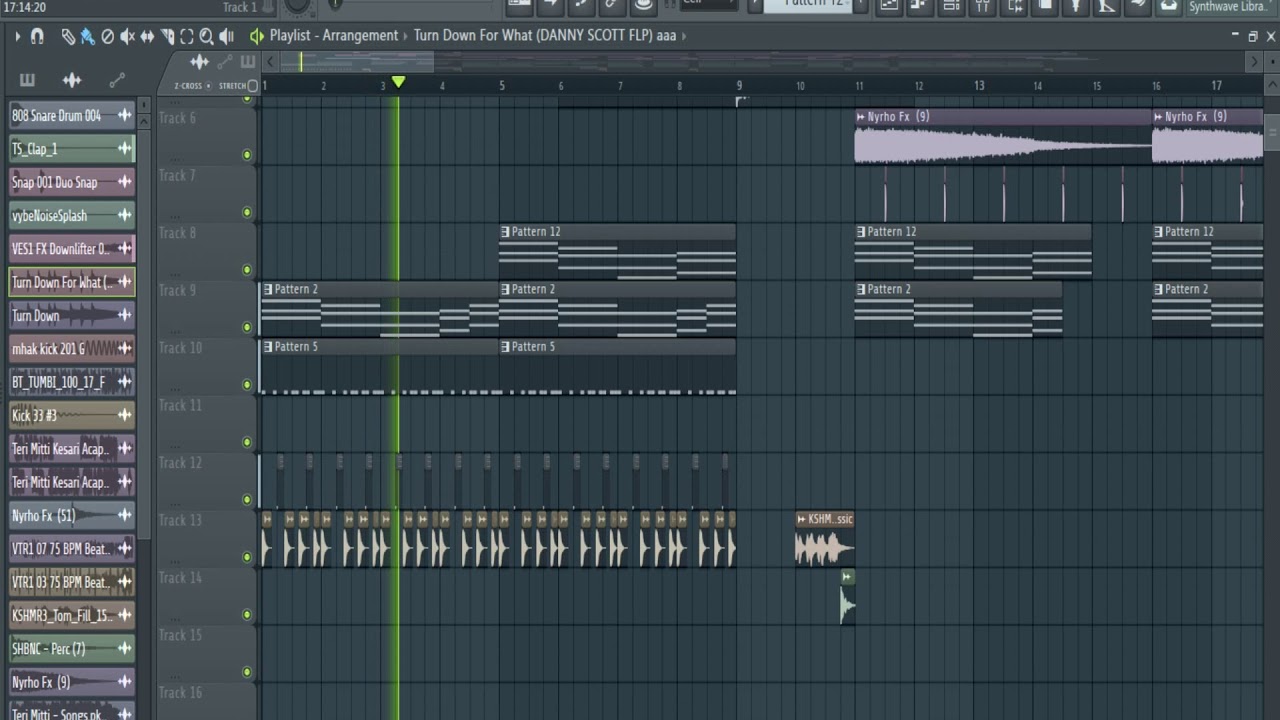
Task: Show patterns in picker panel
Action: point(27,80)
